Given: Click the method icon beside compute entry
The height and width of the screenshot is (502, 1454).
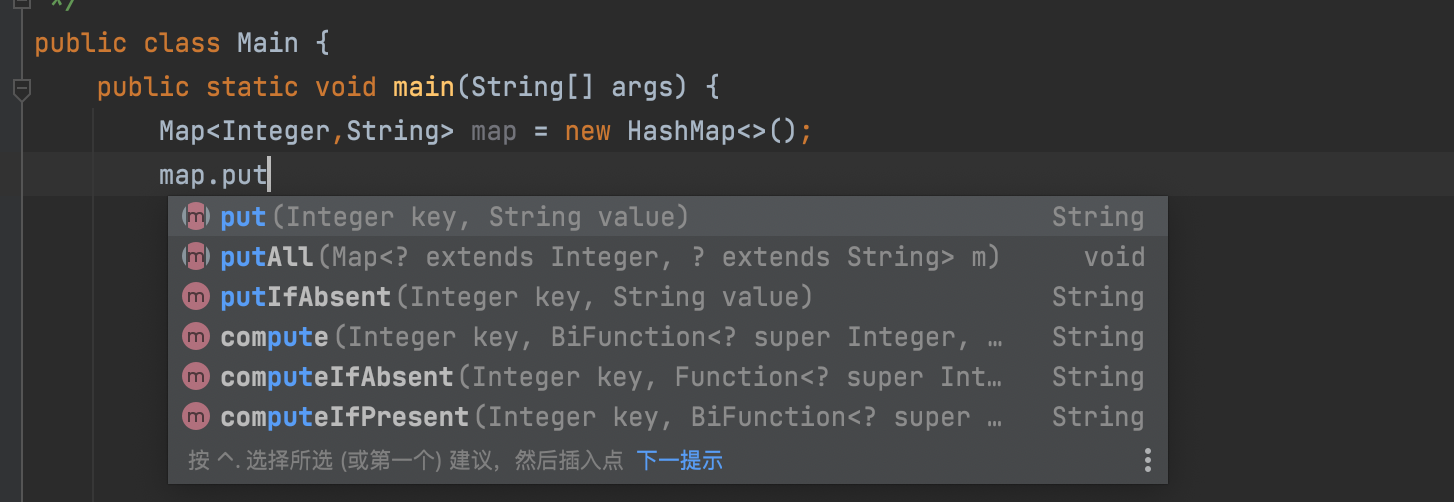Looking at the screenshot, I should [196, 337].
